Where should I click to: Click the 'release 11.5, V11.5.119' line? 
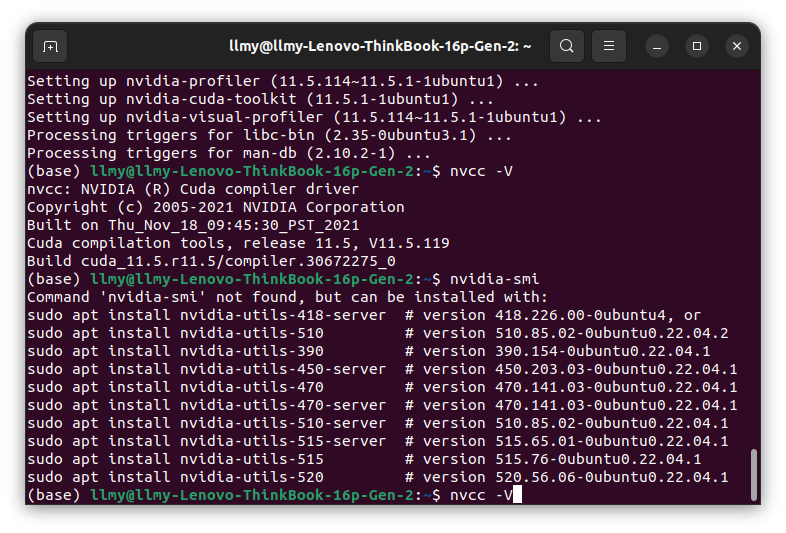(x=238, y=244)
